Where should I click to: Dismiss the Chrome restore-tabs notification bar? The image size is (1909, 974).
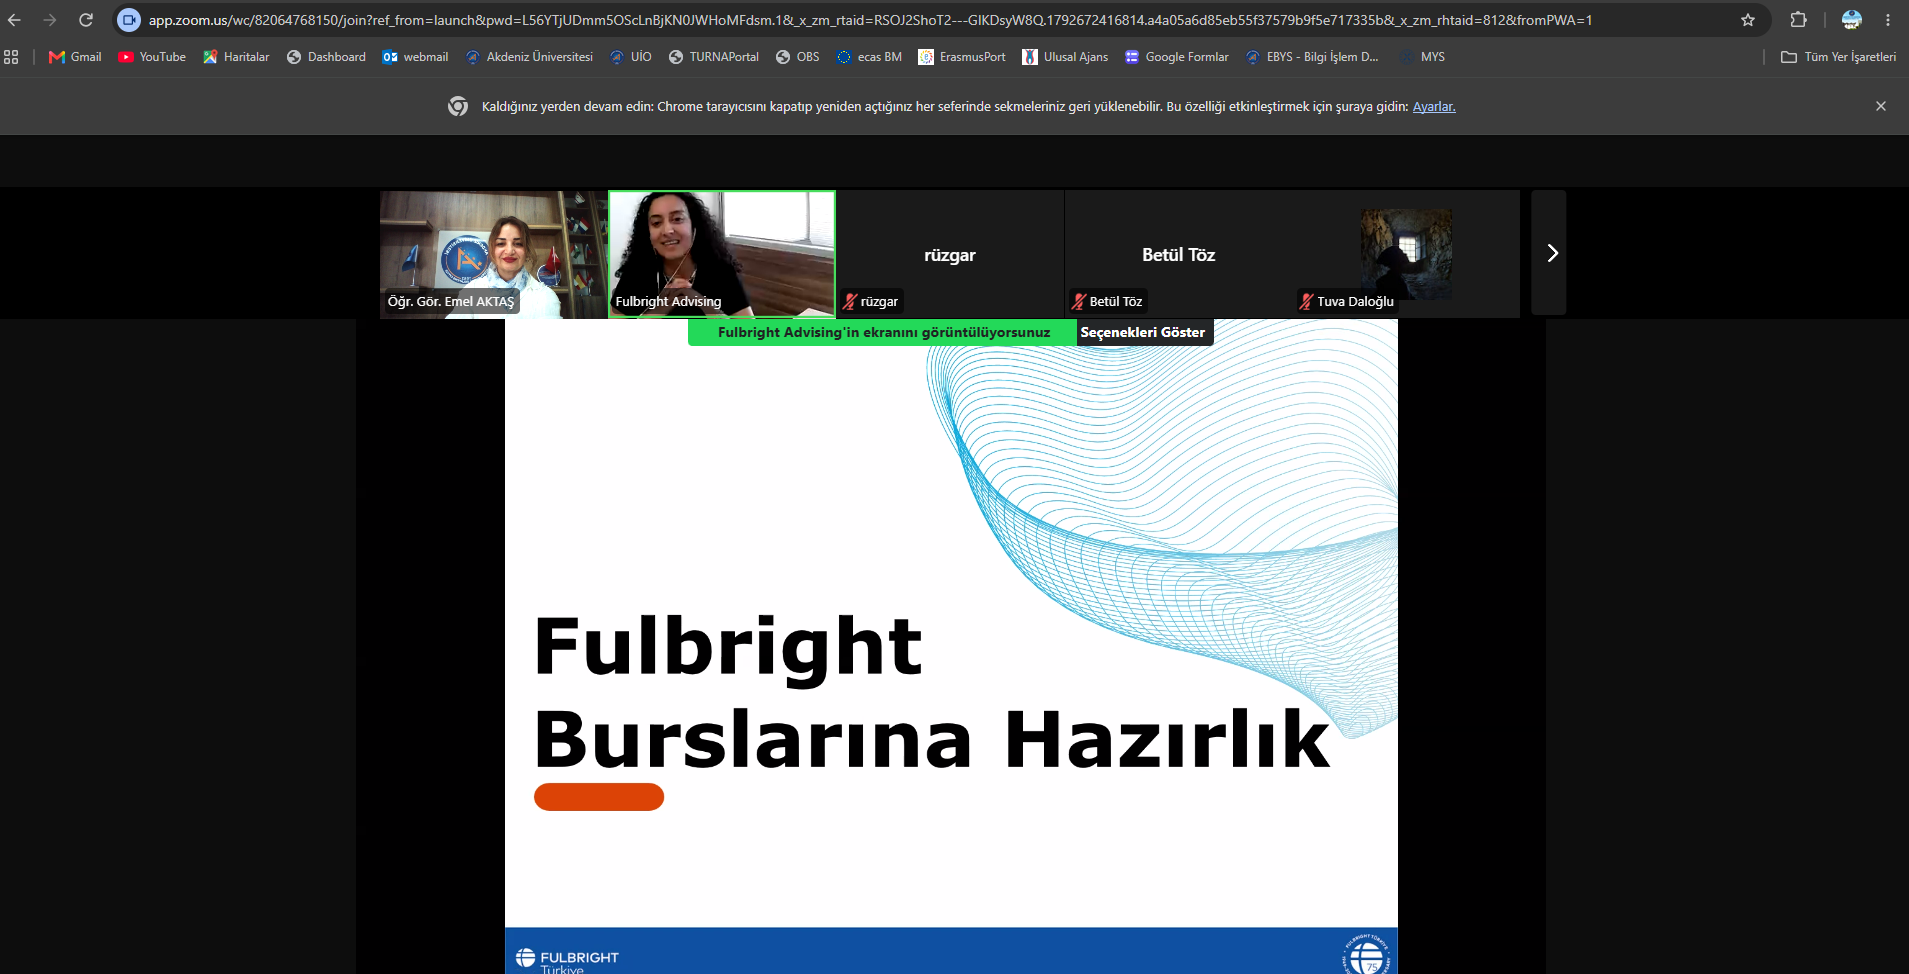point(1881,106)
